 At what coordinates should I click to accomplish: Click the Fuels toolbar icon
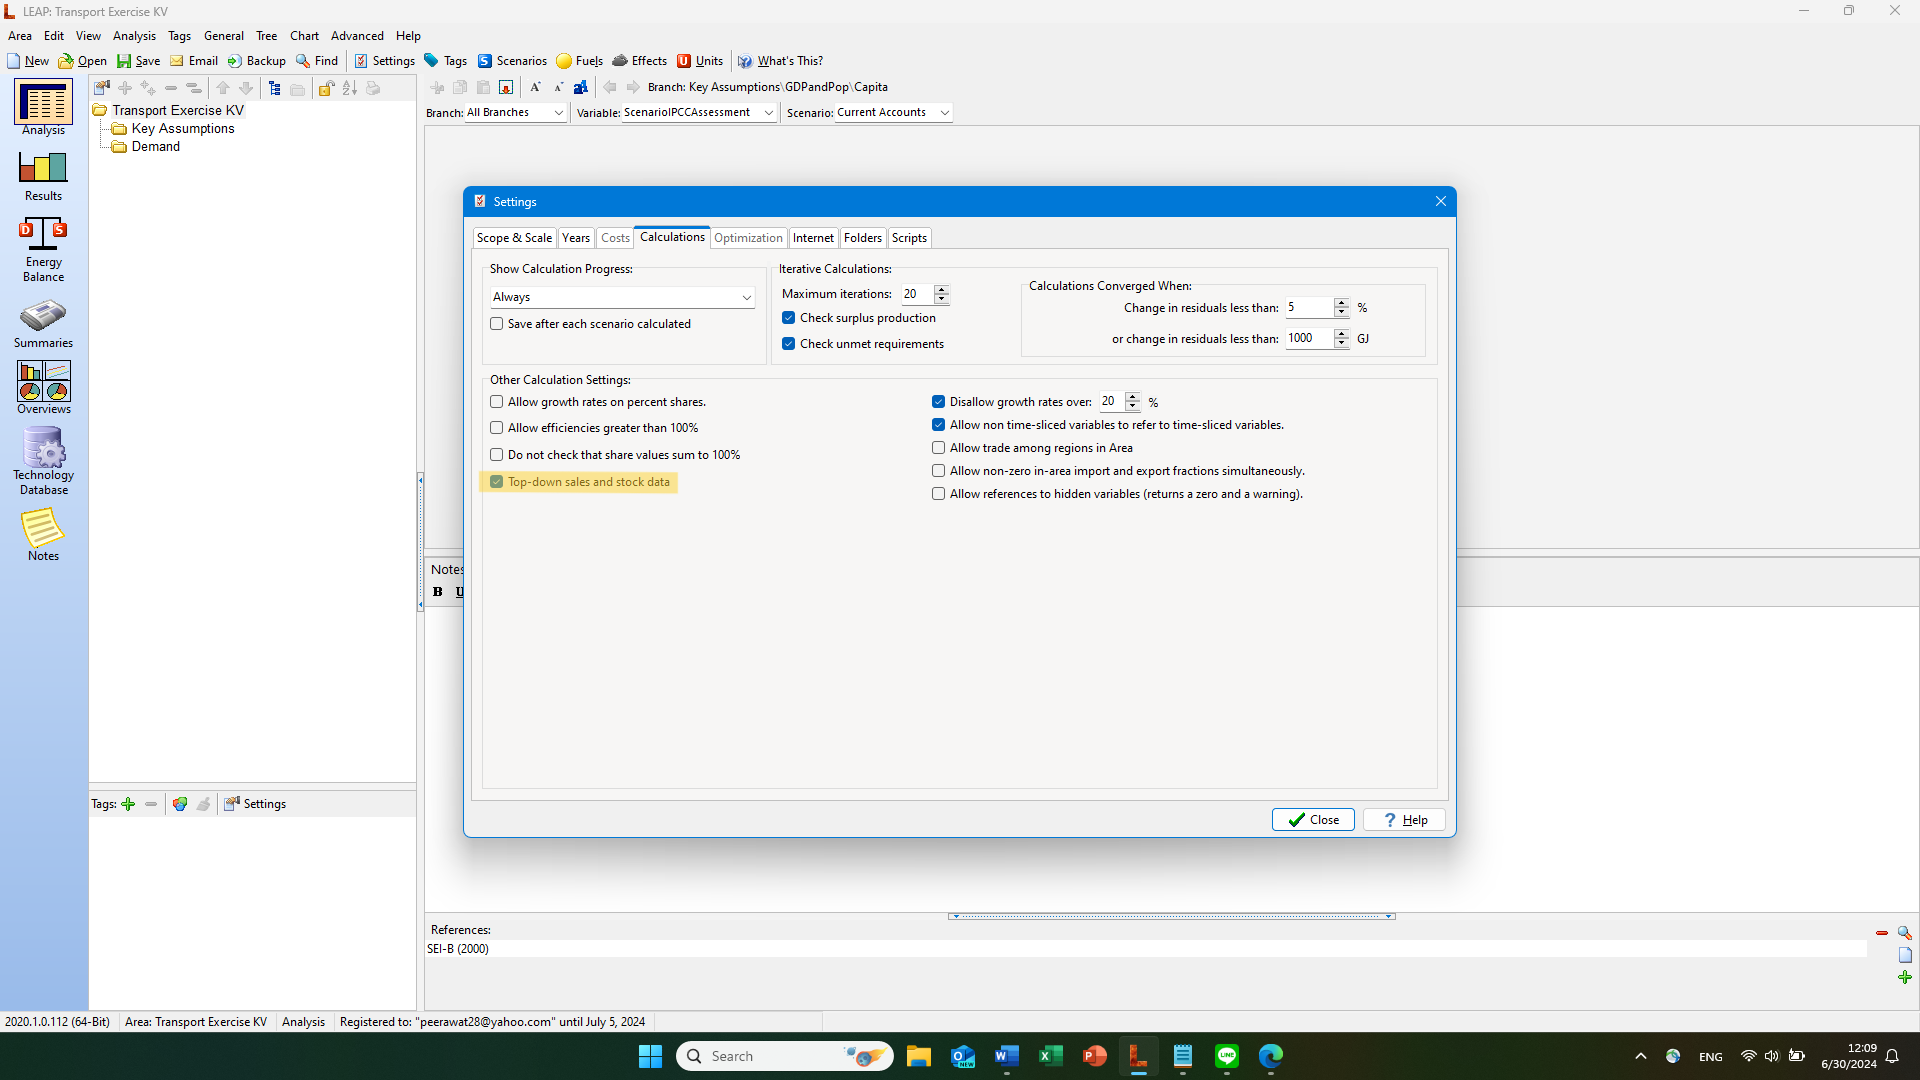(x=579, y=61)
